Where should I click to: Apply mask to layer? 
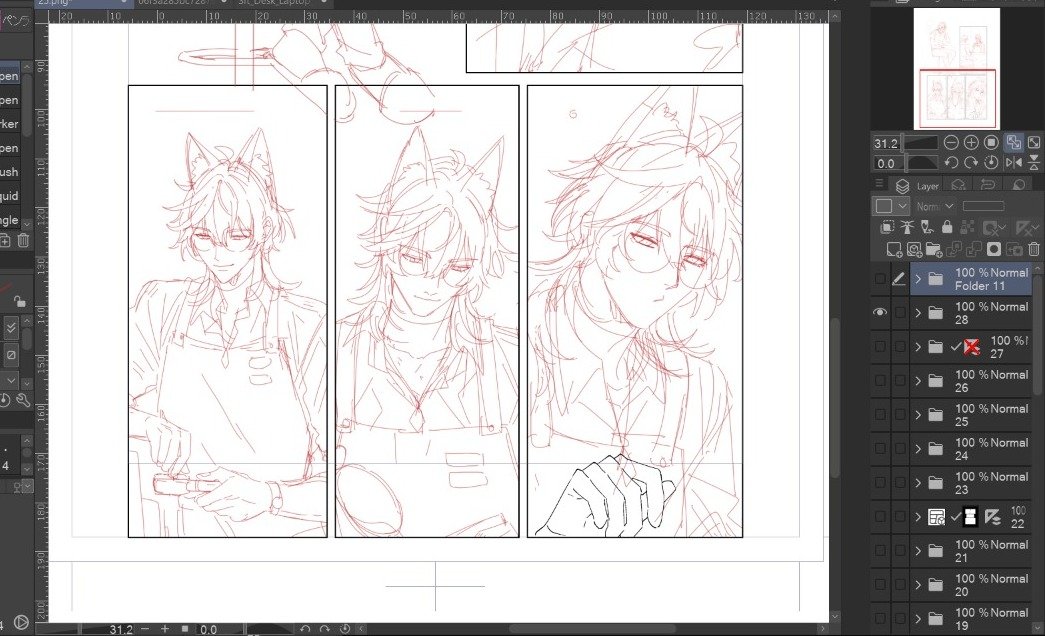point(1014,249)
